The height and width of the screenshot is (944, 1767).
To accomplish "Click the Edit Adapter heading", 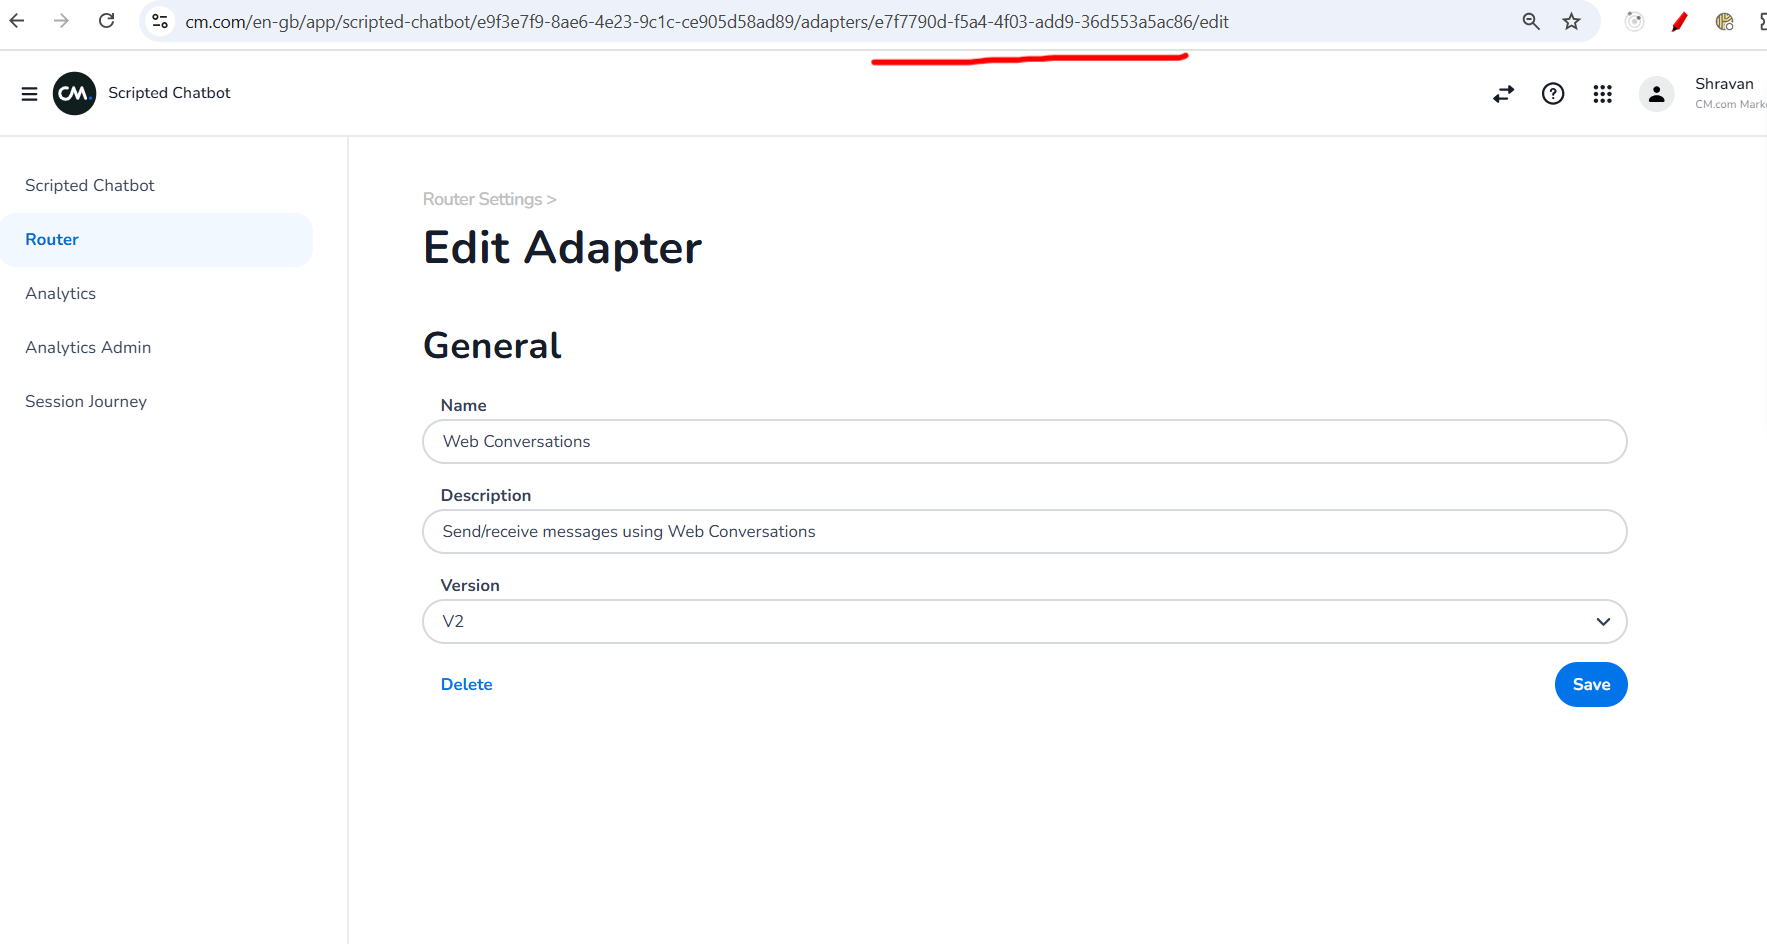I will click(563, 248).
